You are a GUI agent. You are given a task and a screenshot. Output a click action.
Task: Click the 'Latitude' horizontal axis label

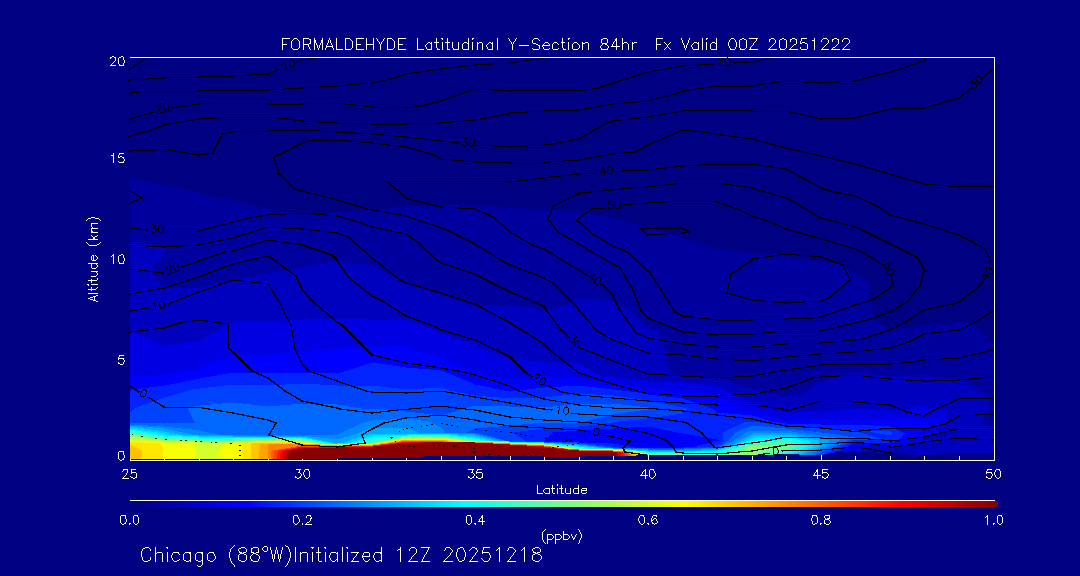[x=562, y=490]
